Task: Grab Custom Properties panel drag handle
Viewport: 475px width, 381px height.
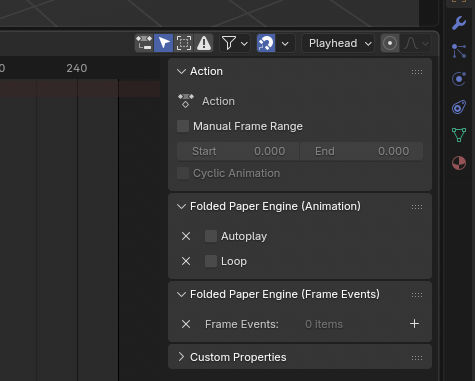Action: (417, 358)
